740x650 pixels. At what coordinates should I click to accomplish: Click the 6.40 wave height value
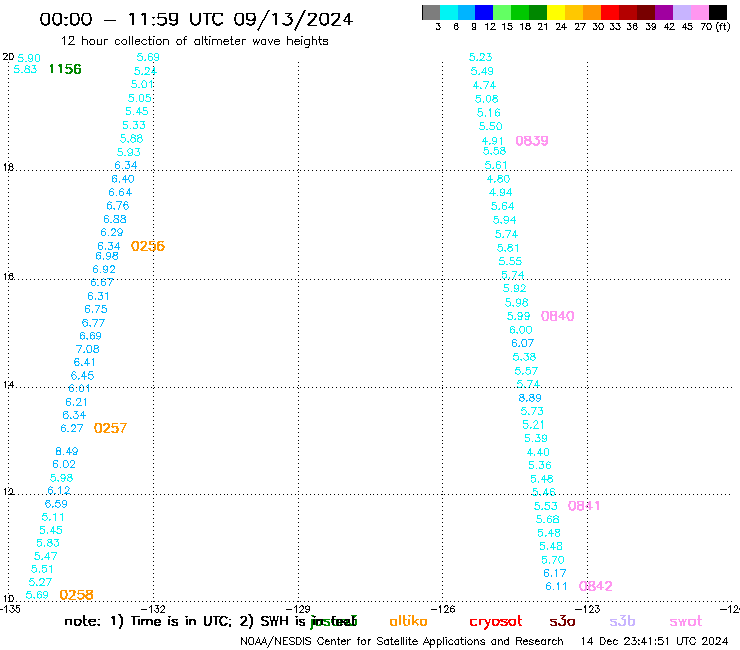[x=123, y=179]
